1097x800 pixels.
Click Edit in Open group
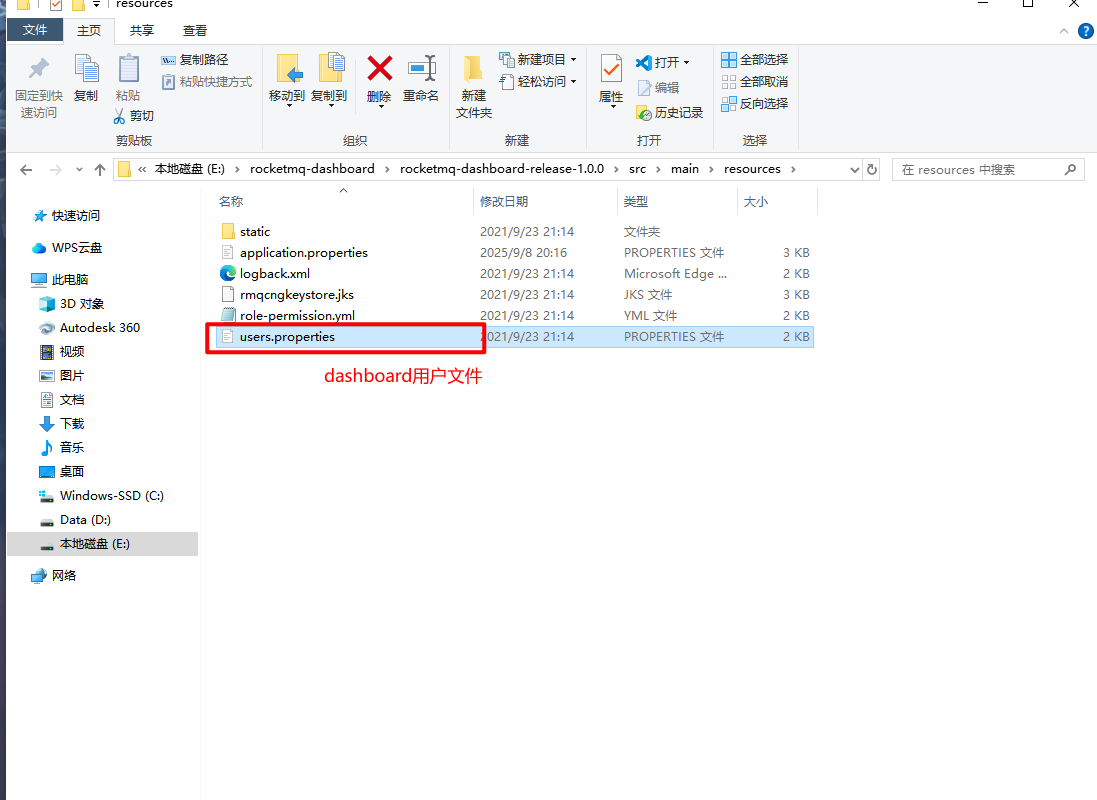point(658,87)
